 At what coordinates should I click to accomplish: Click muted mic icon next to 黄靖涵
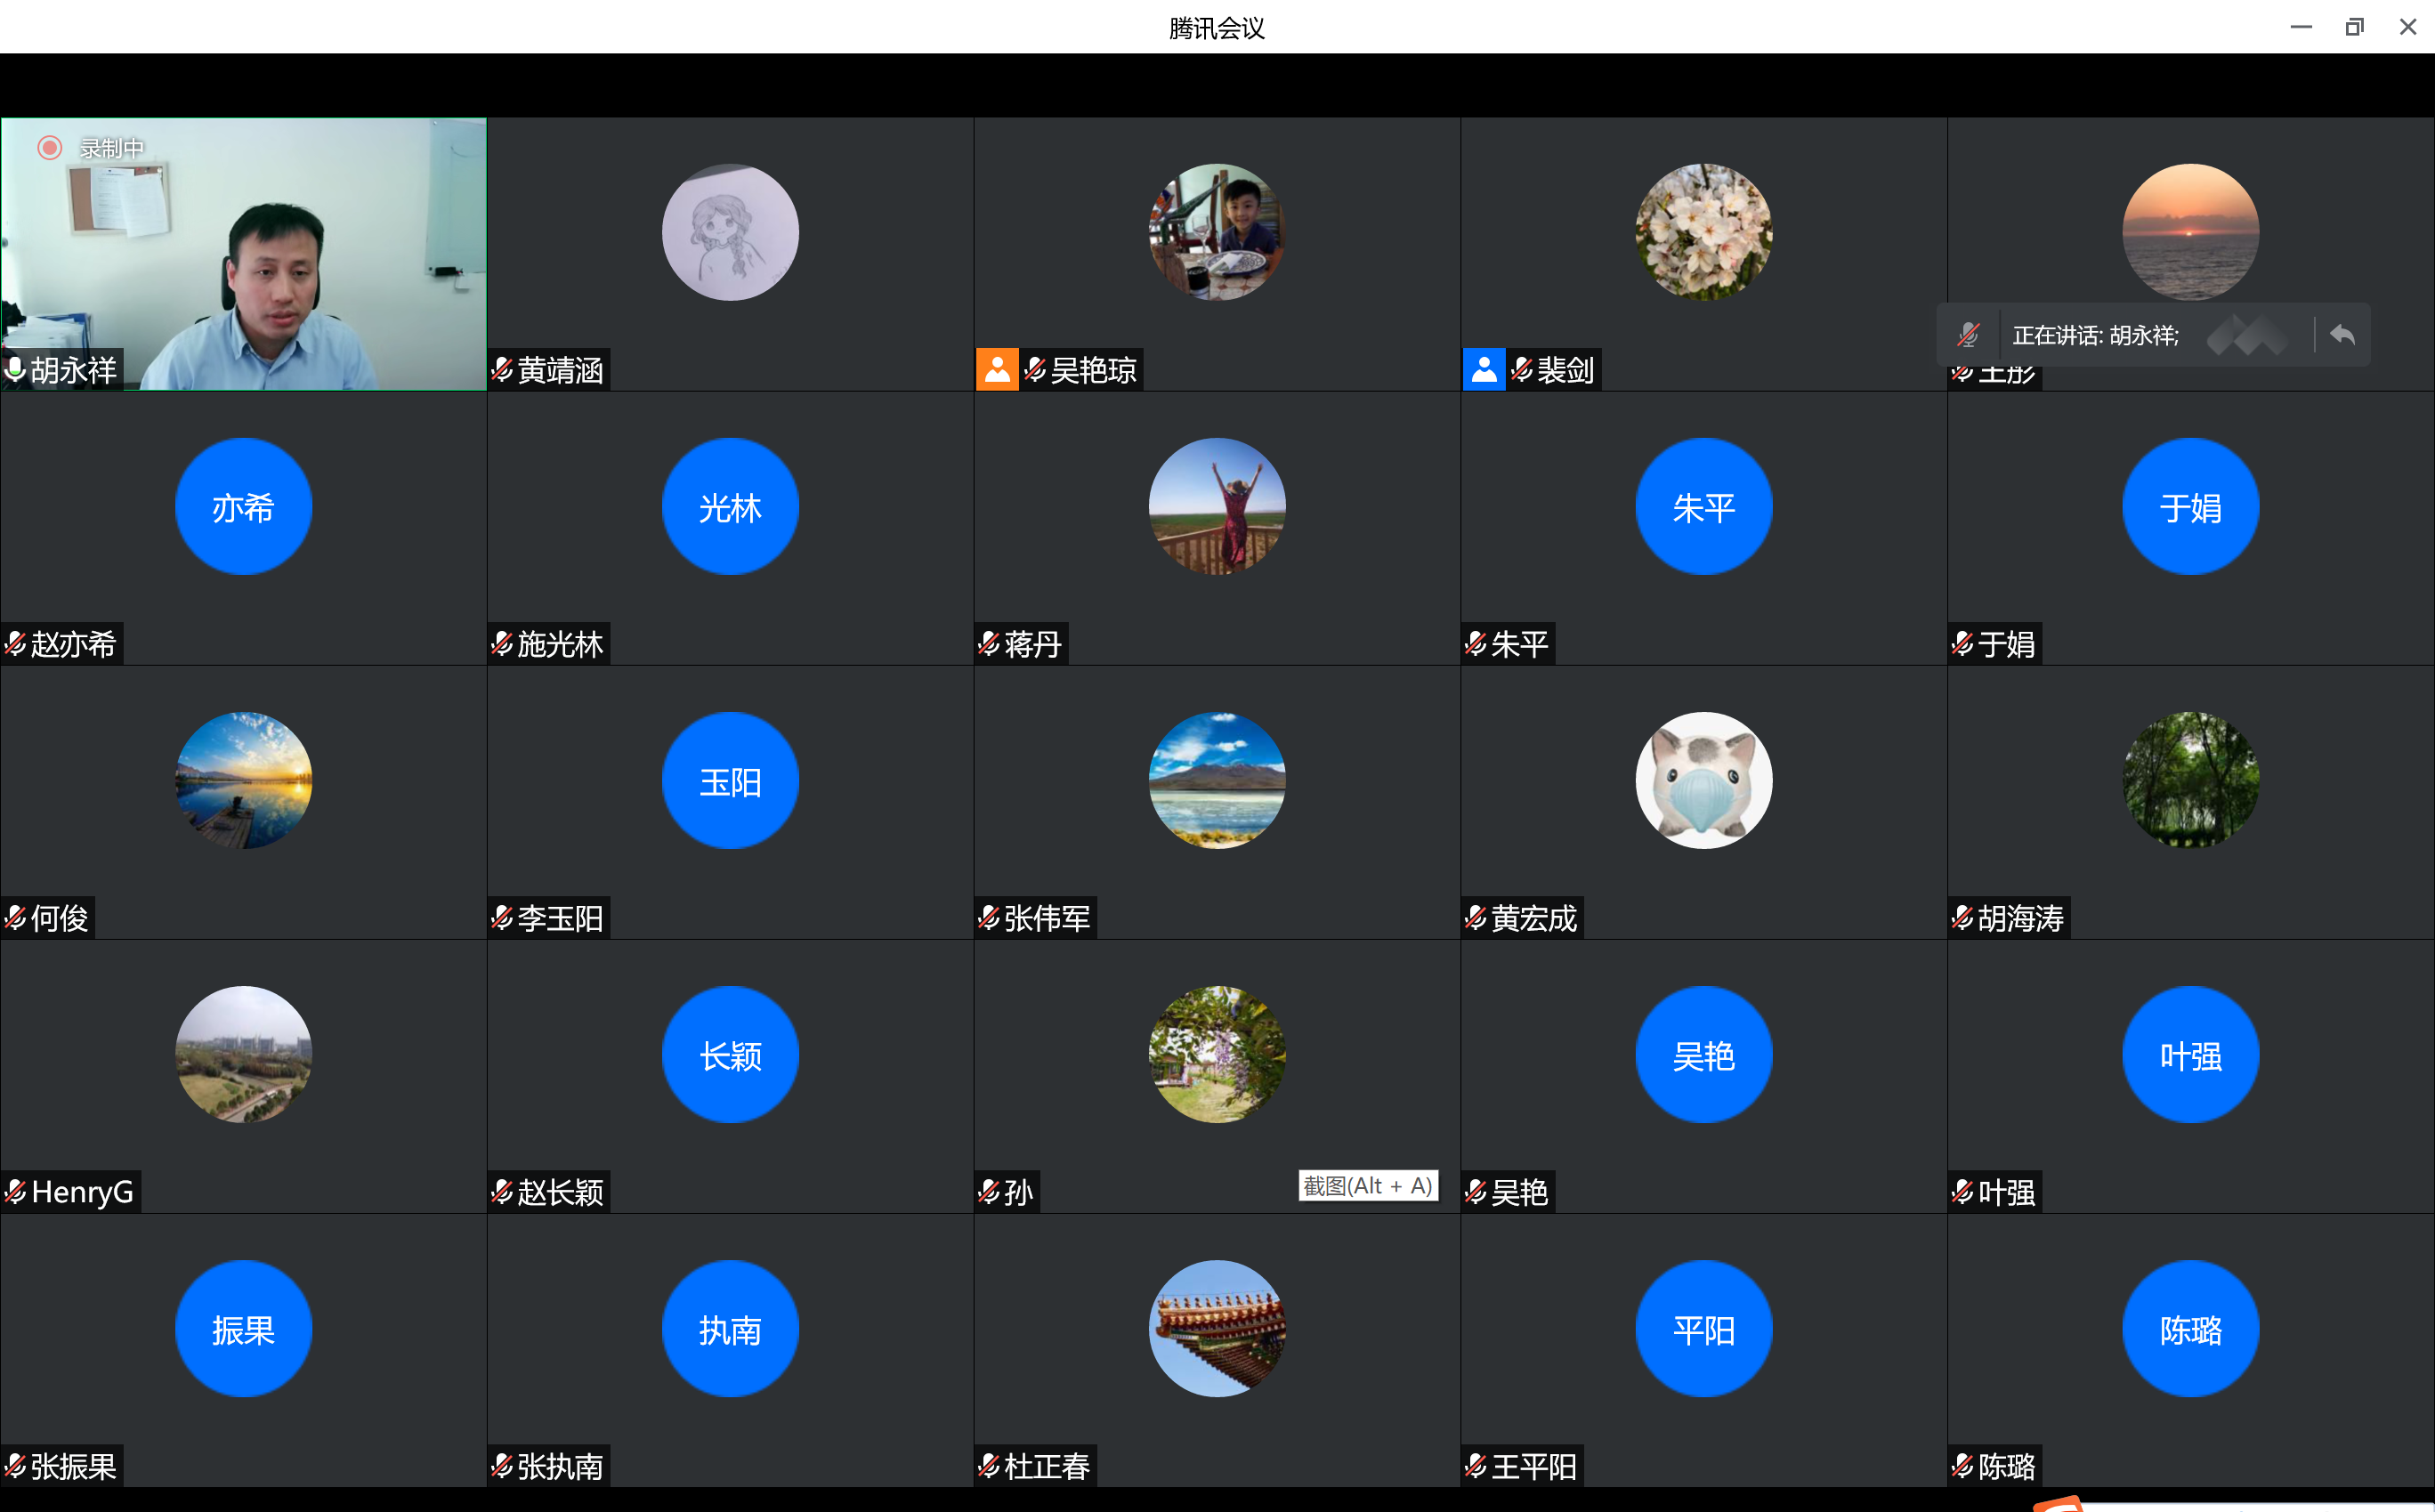click(x=502, y=370)
